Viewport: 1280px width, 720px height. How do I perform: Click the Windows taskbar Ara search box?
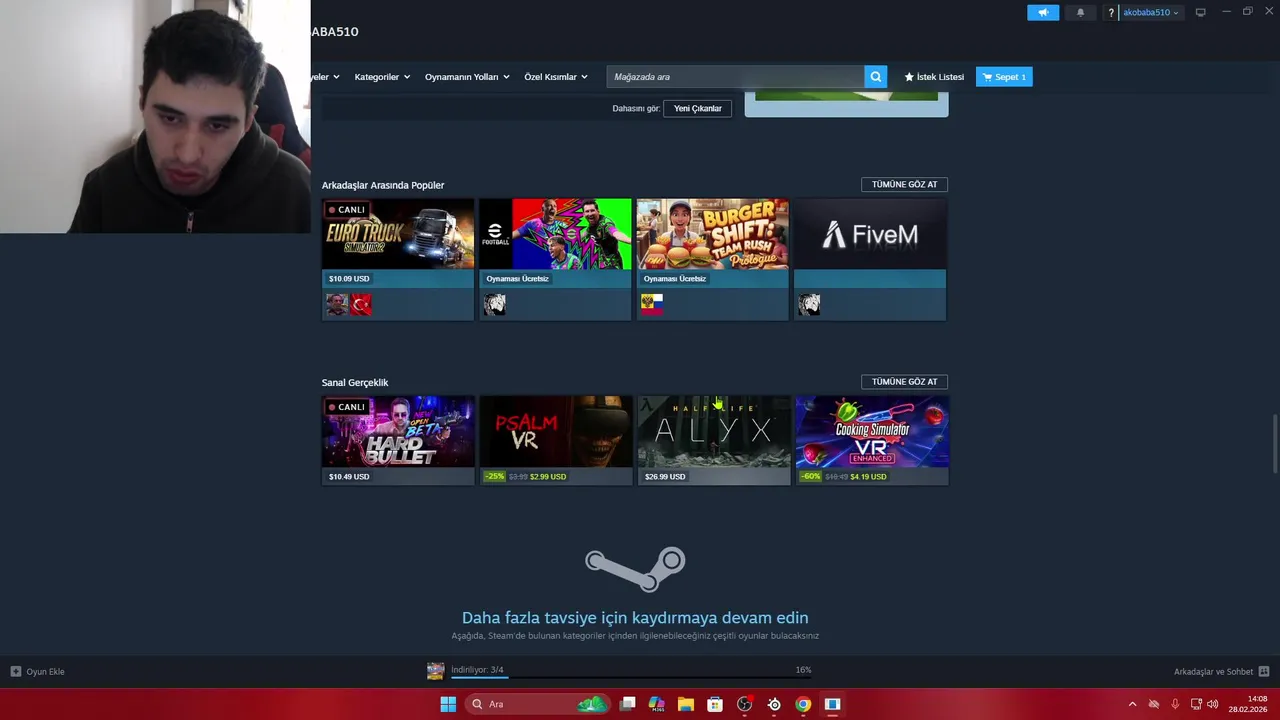pos(538,704)
